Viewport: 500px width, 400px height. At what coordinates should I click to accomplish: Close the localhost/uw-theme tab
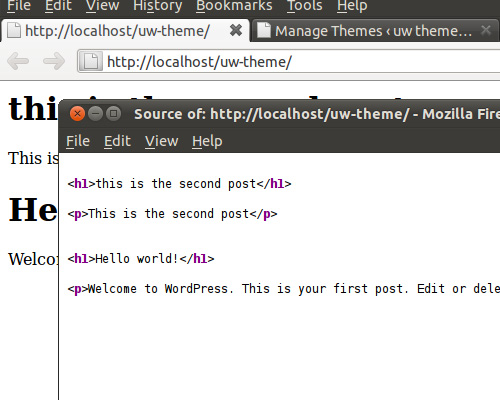pyautogui.click(x=236, y=31)
